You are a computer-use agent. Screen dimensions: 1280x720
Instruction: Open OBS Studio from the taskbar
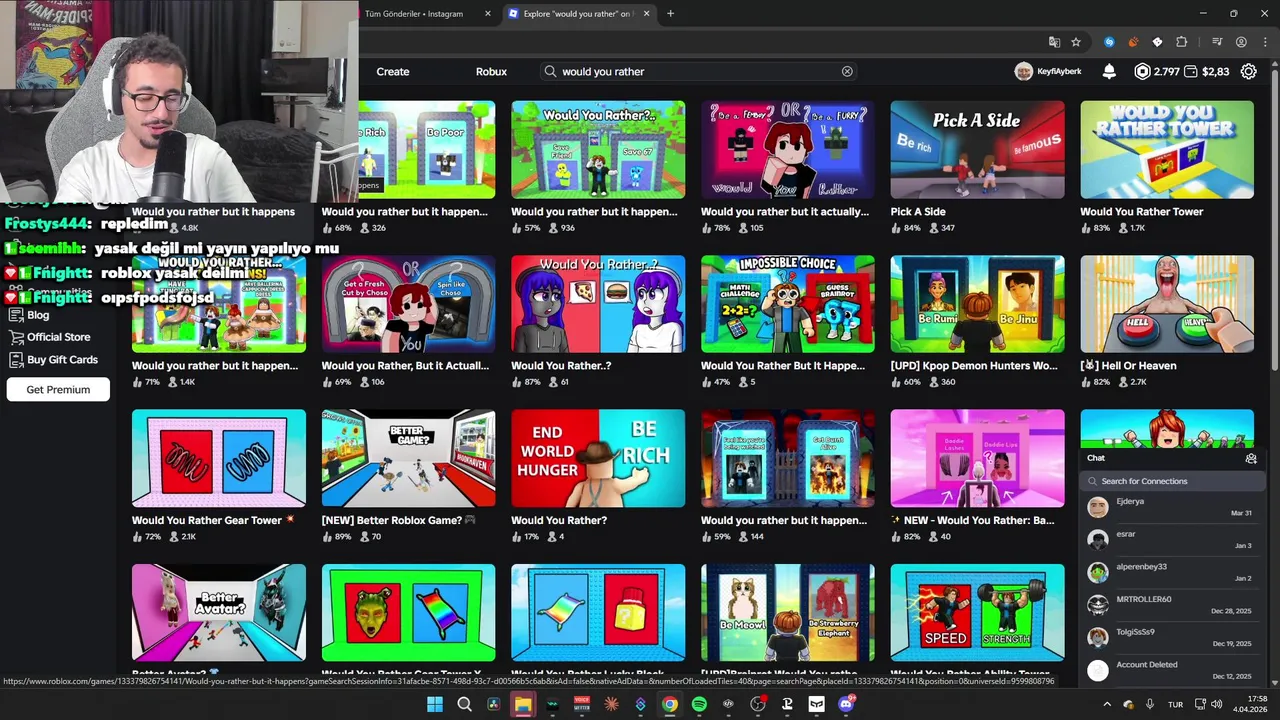[x=758, y=704]
